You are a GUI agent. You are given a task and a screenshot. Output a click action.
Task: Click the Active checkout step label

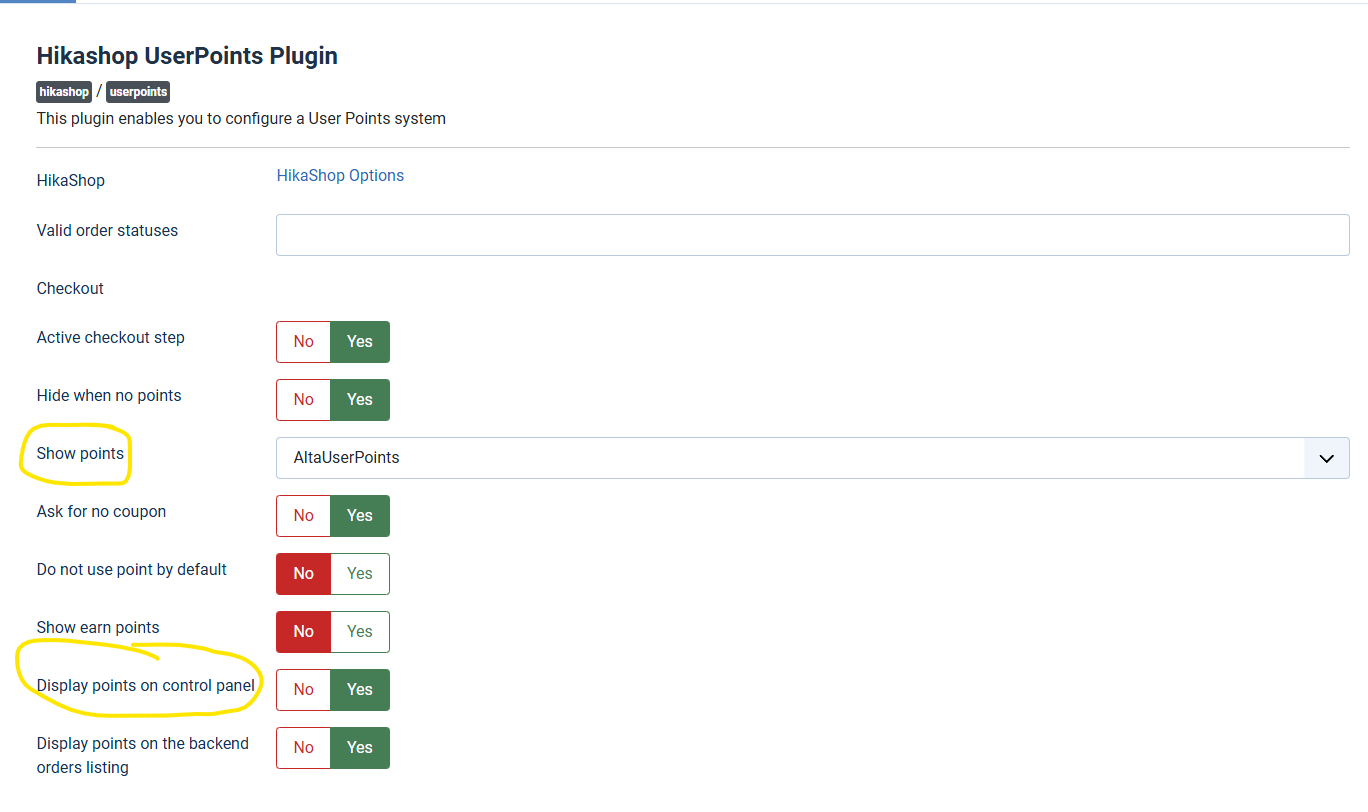click(111, 338)
